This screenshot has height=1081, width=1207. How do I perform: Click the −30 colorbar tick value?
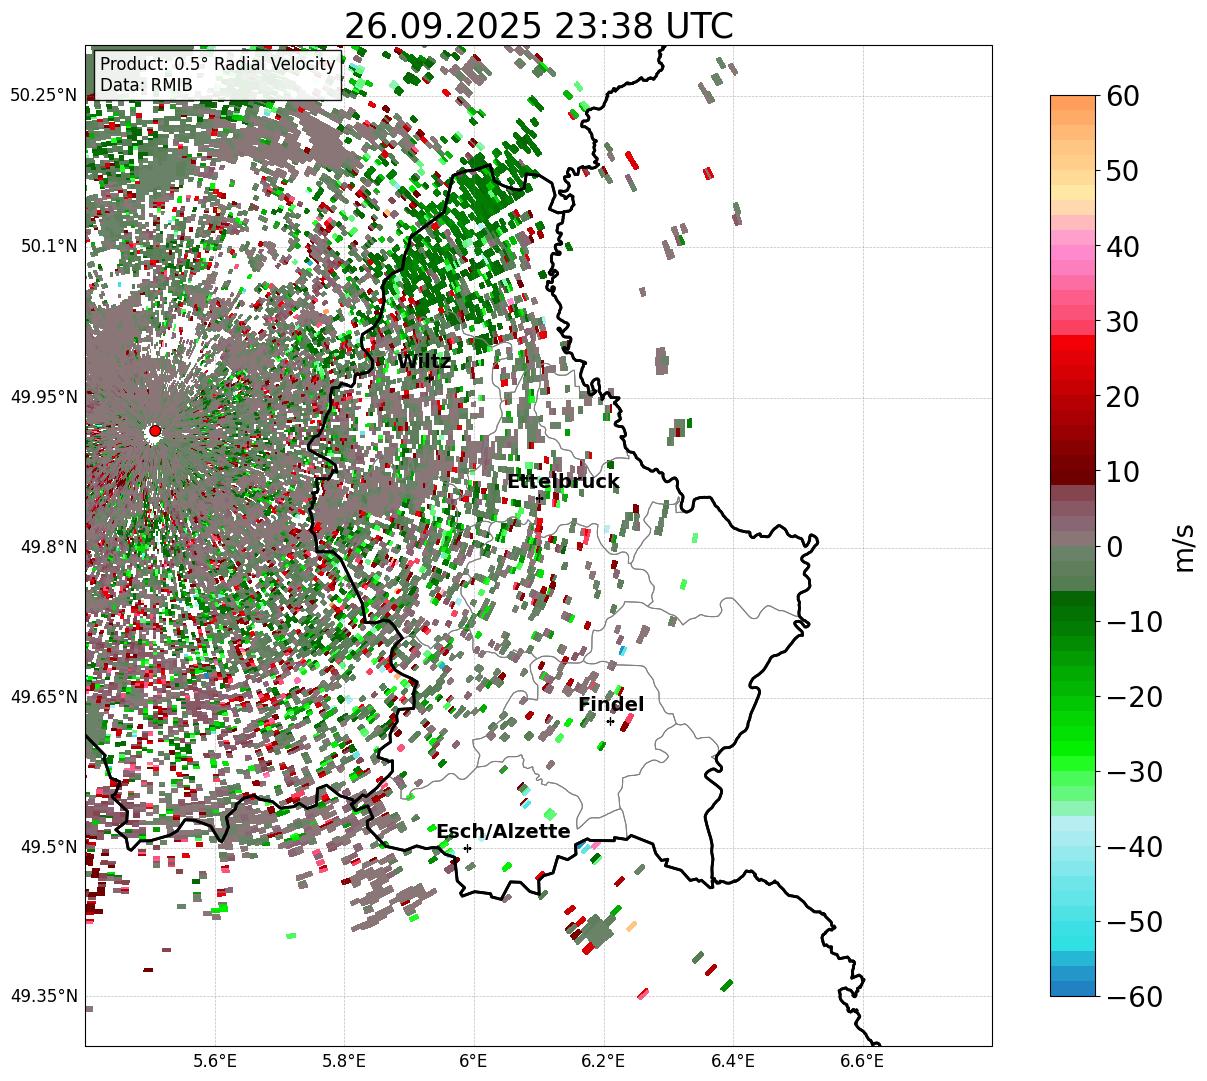[1134, 771]
